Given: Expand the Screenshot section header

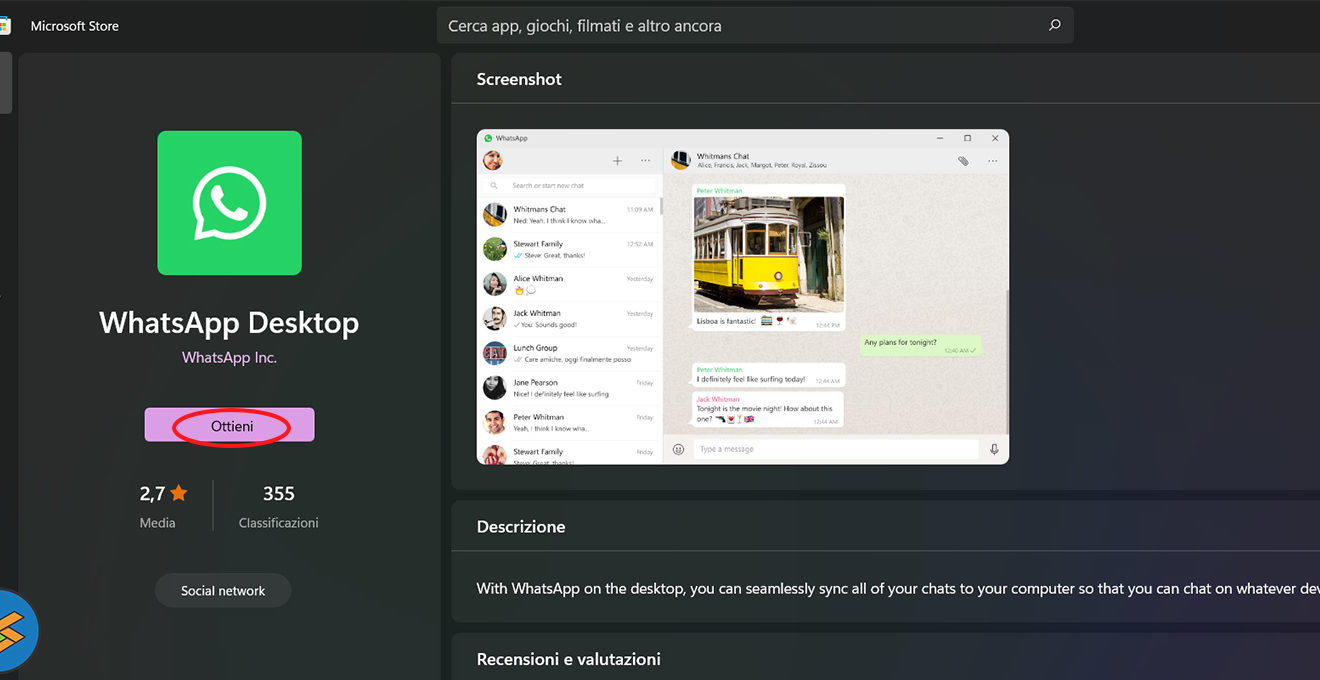Looking at the screenshot, I should (519, 79).
